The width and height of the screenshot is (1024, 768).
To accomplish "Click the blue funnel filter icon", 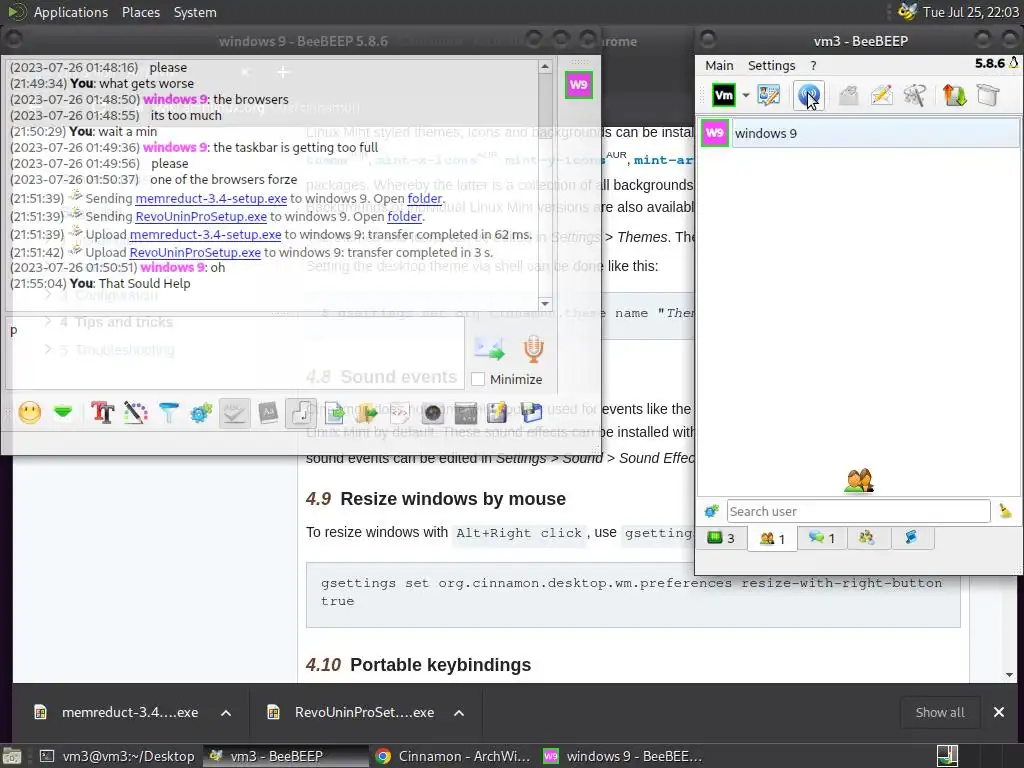I will [168, 413].
